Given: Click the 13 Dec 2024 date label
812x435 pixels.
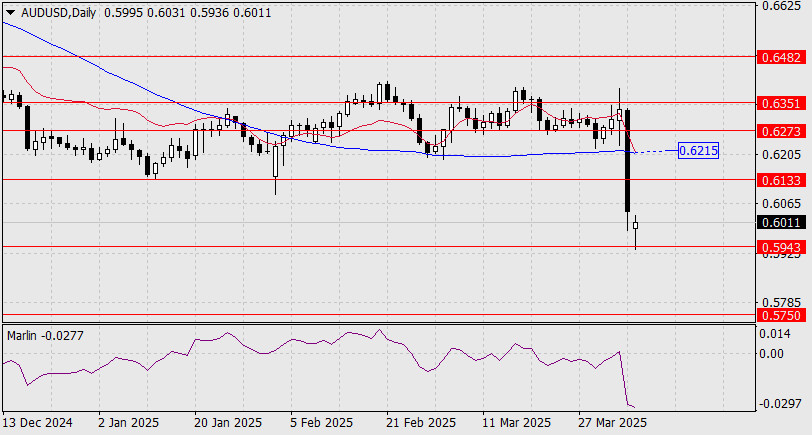Looking at the screenshot, I should pyautogui.click(x=37, y=423).
